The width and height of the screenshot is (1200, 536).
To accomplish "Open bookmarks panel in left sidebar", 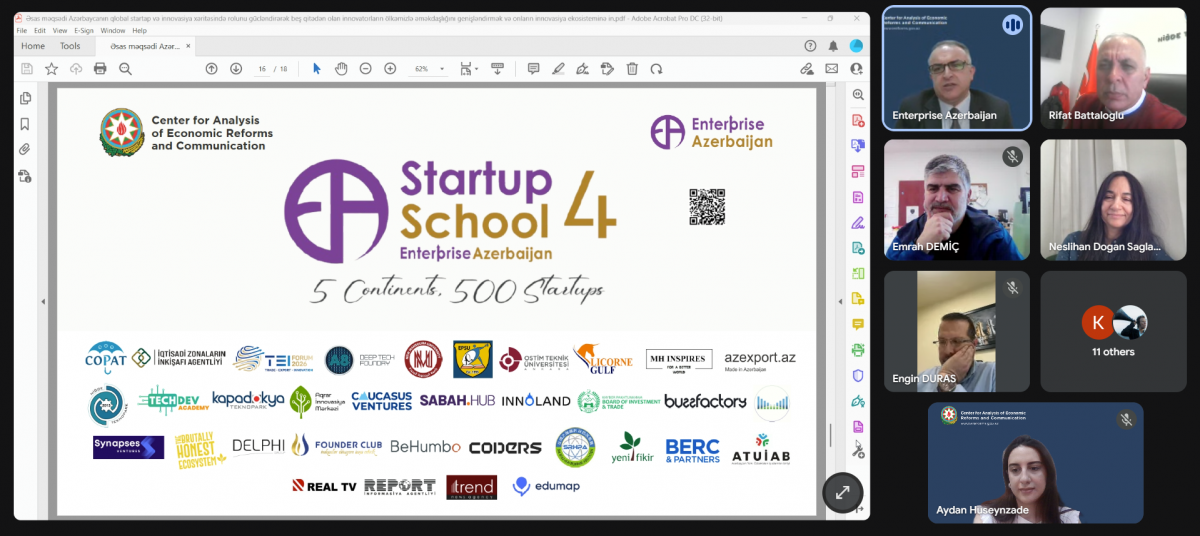I will click(25, 124).
